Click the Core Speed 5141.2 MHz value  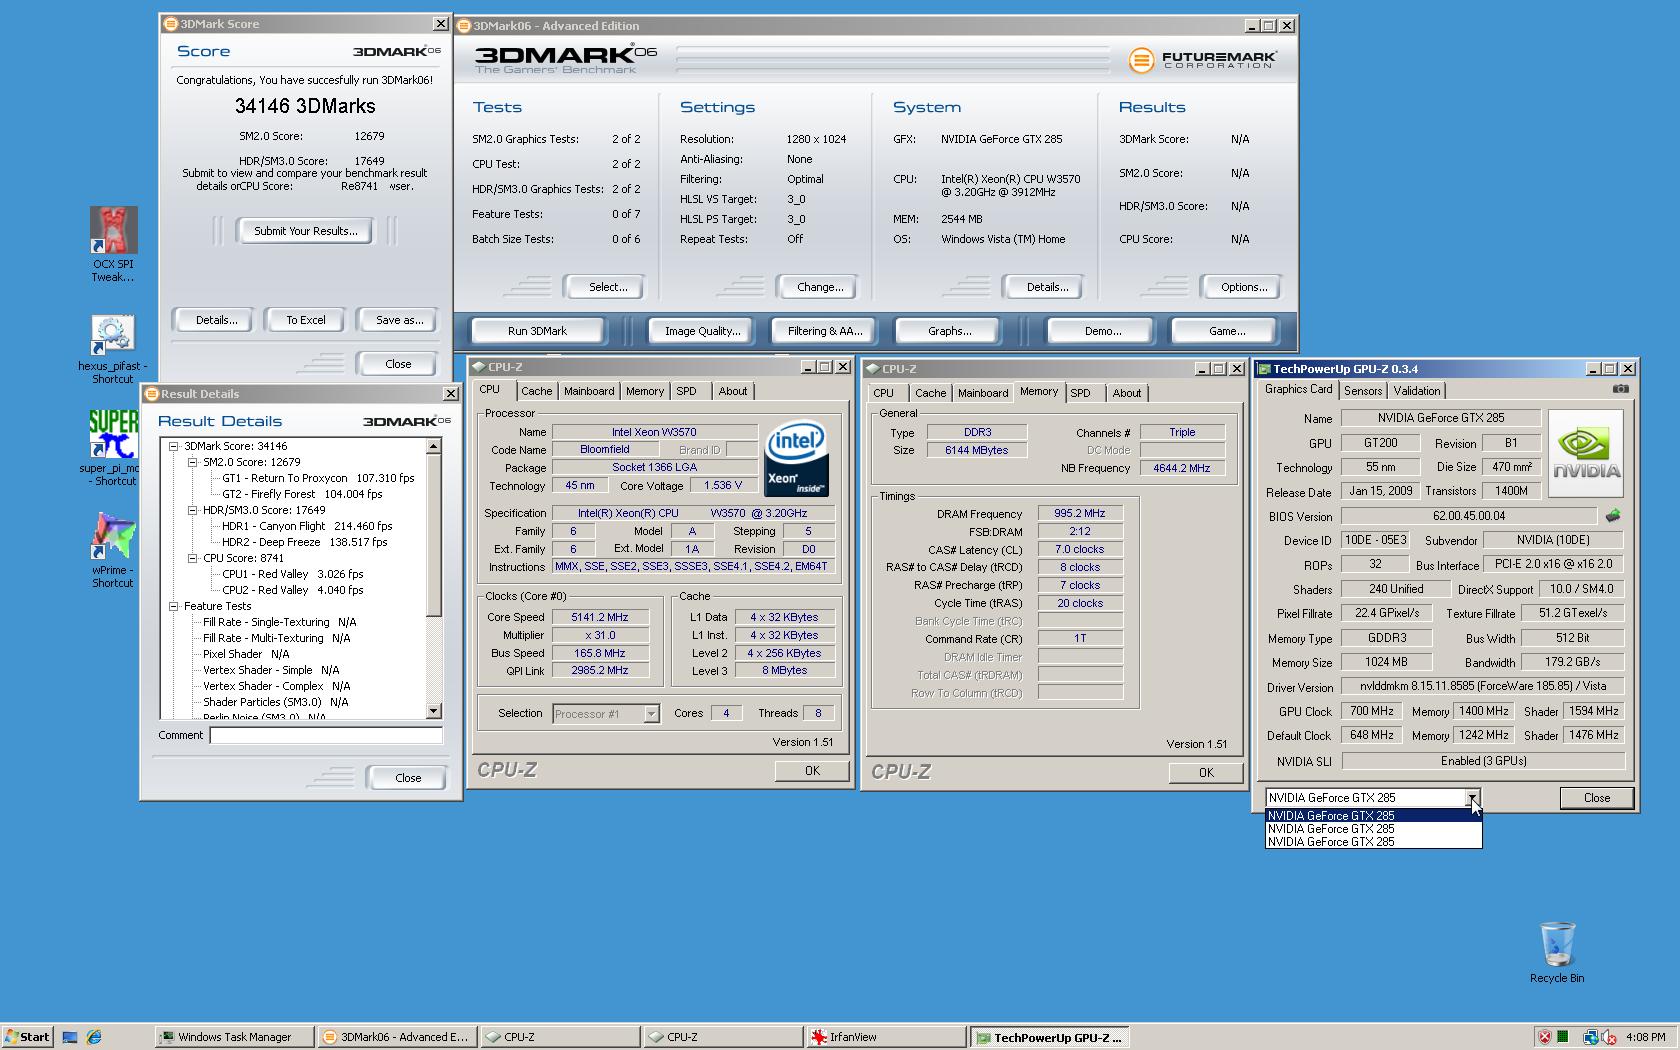(x=600, y=617)
